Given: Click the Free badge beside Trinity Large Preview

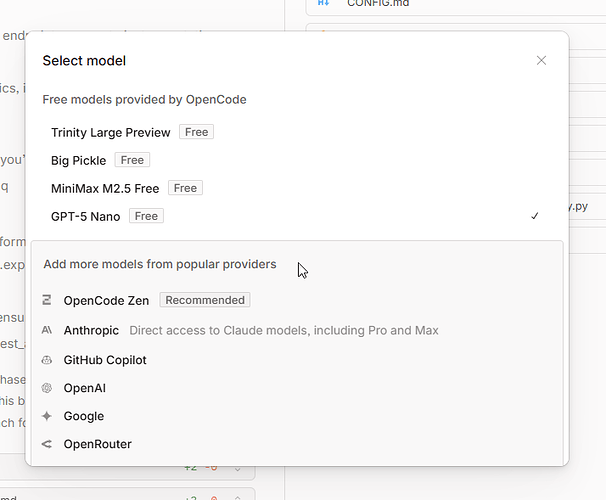Looking at the screenshot, I should (x=196, y=132).
